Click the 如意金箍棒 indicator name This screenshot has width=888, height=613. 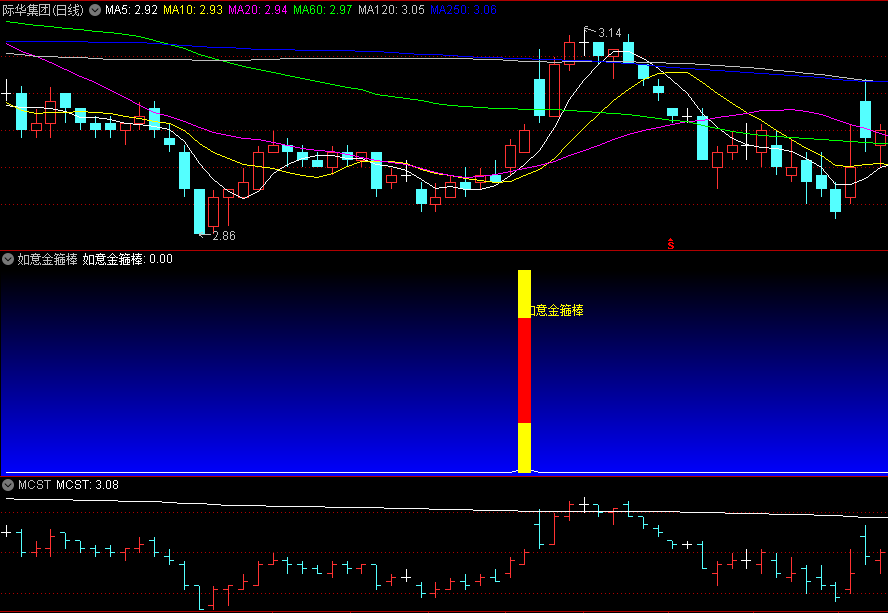pos(48,259)
